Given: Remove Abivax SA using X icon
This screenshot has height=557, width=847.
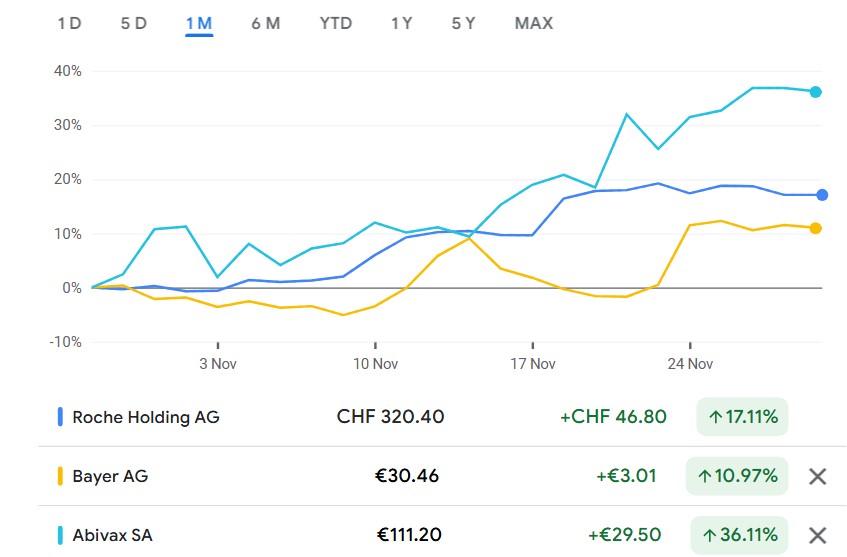Looking at the screenshot, I should click(817, 535).
